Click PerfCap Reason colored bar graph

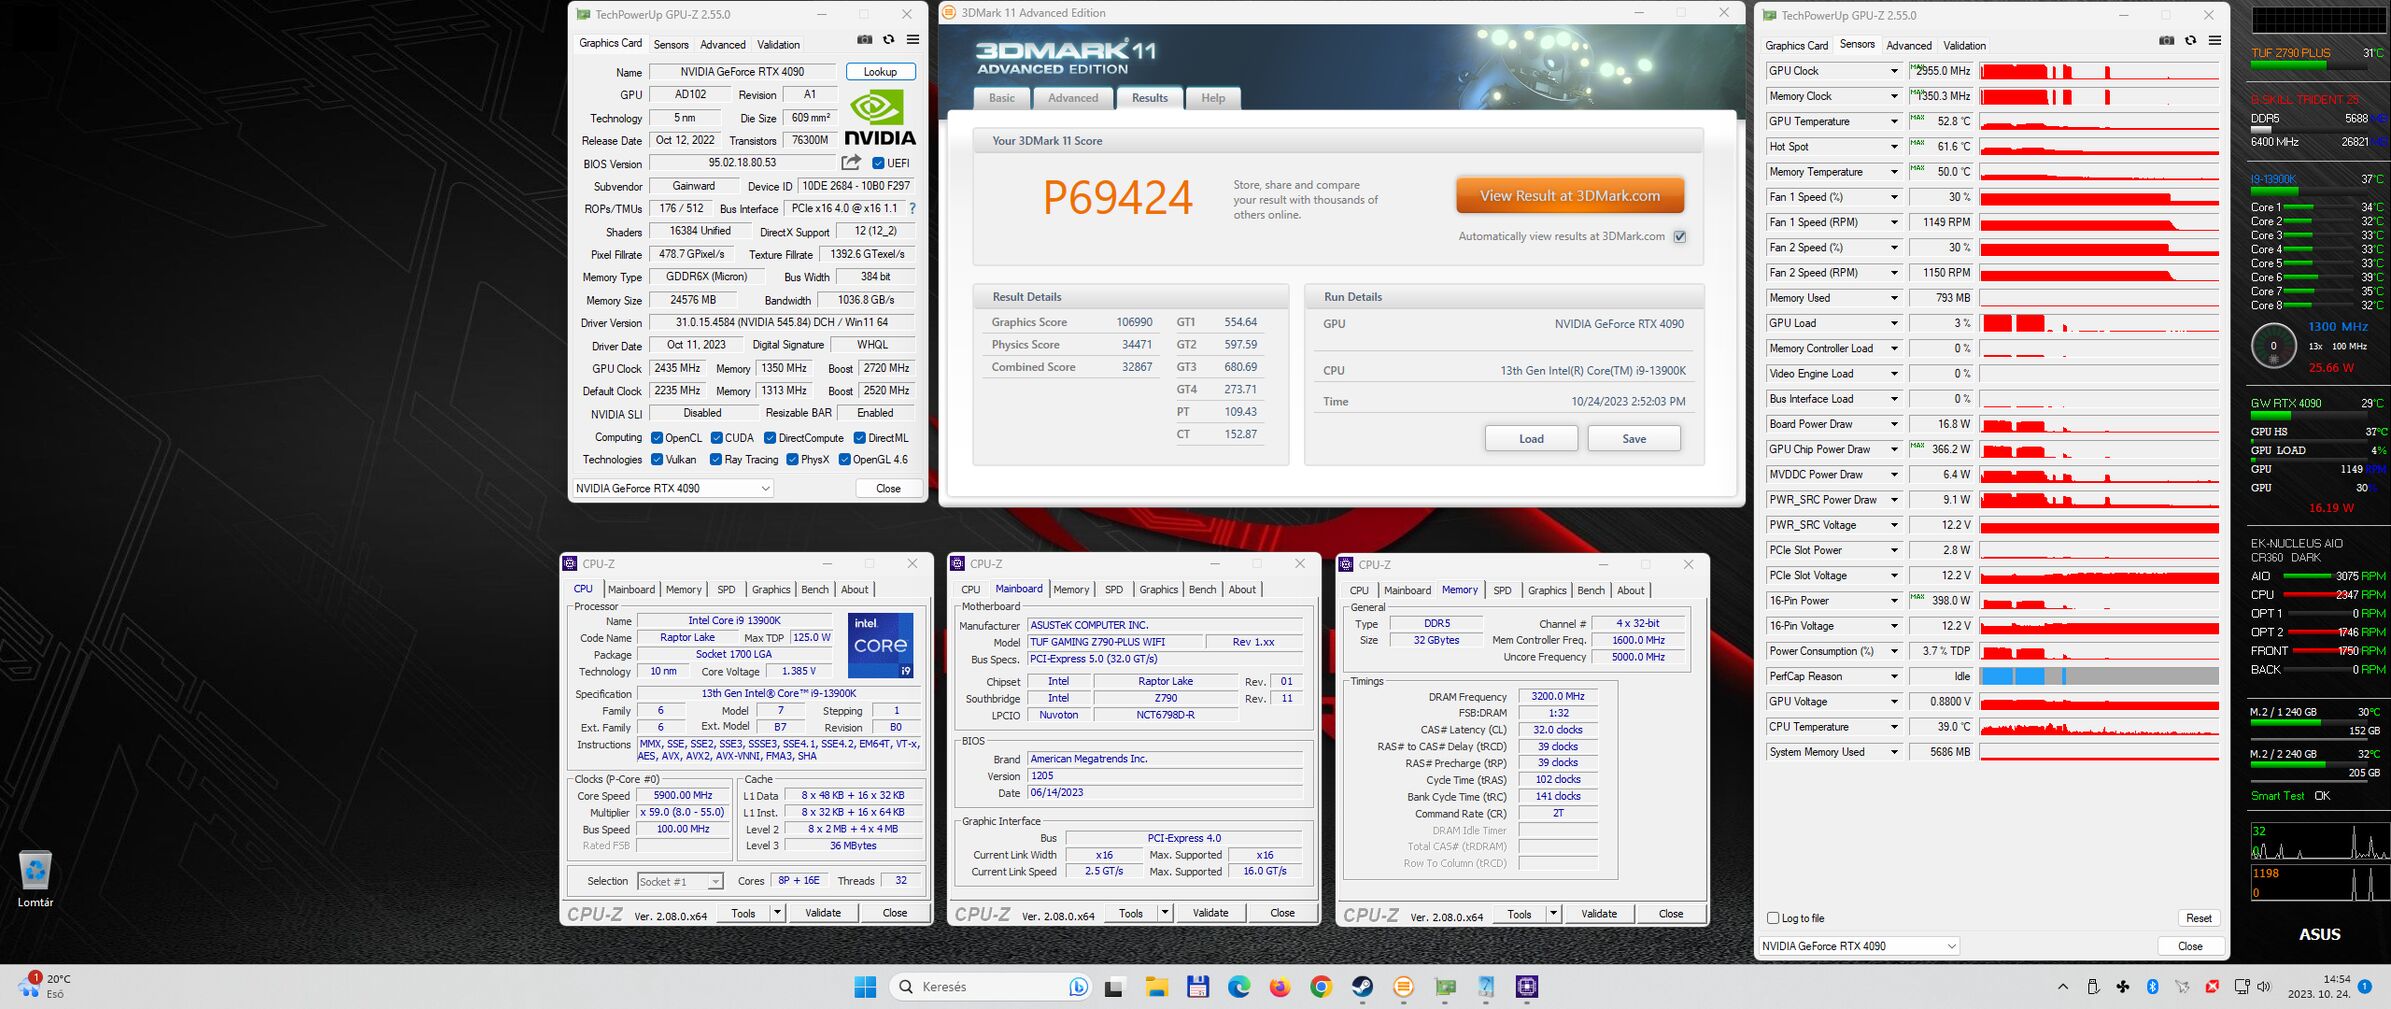click(2099, 677)
